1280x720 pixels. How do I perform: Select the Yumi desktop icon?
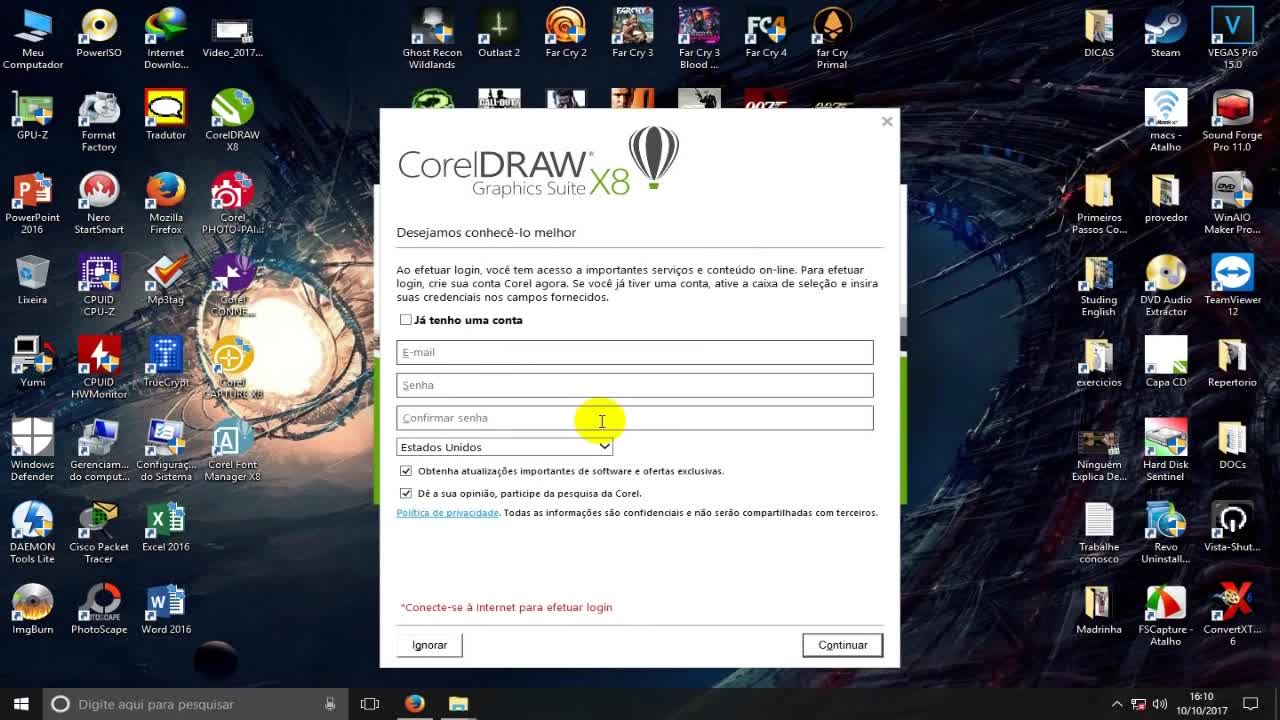click(33, 362)
